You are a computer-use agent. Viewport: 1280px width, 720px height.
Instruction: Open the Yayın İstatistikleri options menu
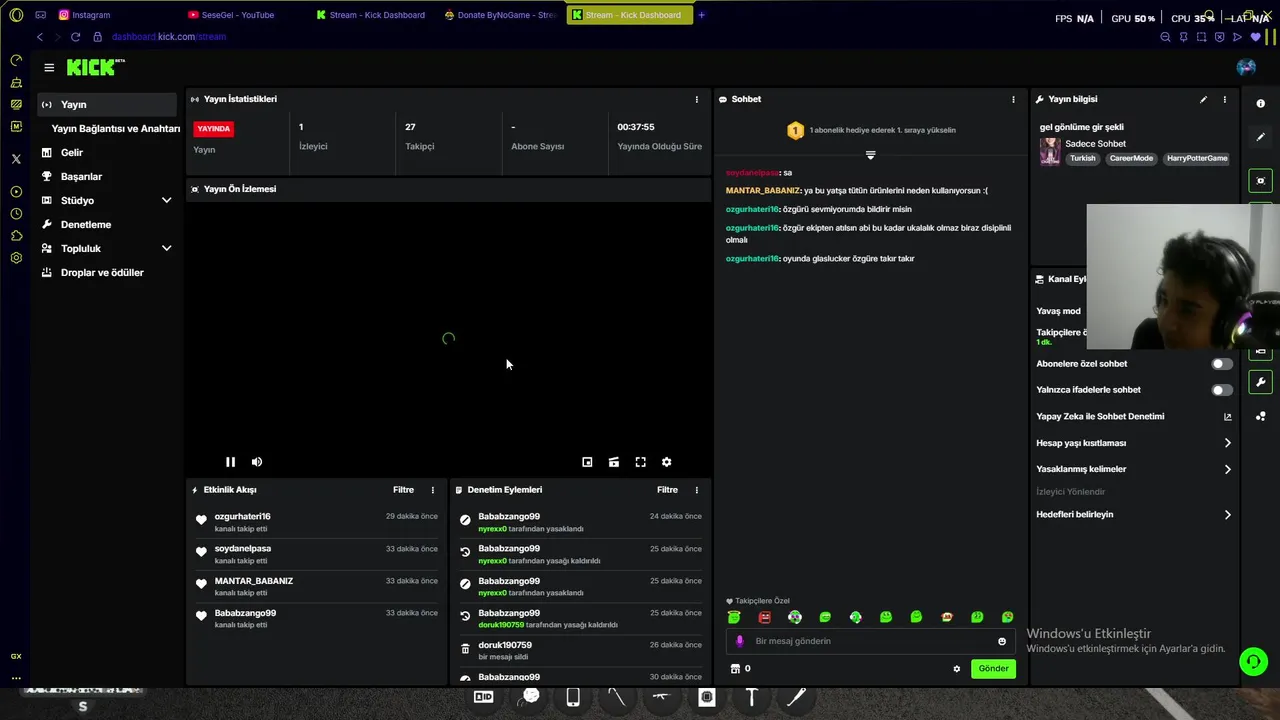tap(697, 99)
